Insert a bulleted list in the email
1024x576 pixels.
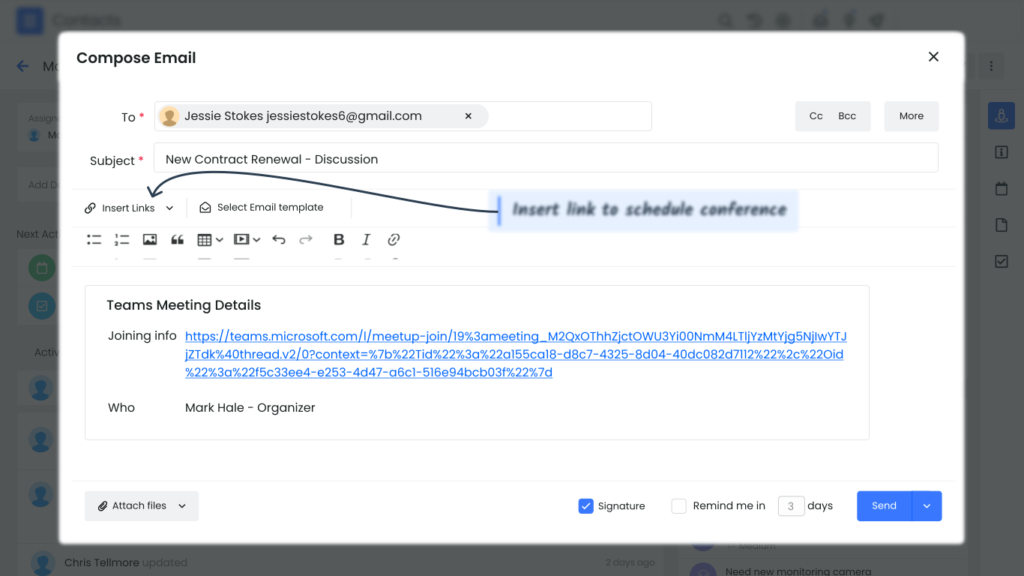94,240
